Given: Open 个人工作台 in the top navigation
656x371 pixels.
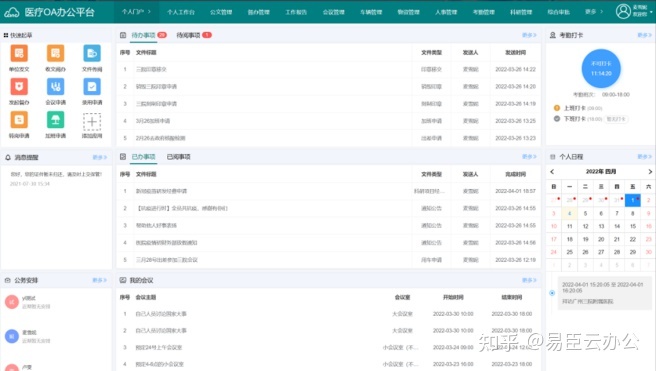Looking at the screenshot, I should click(181, 12).
